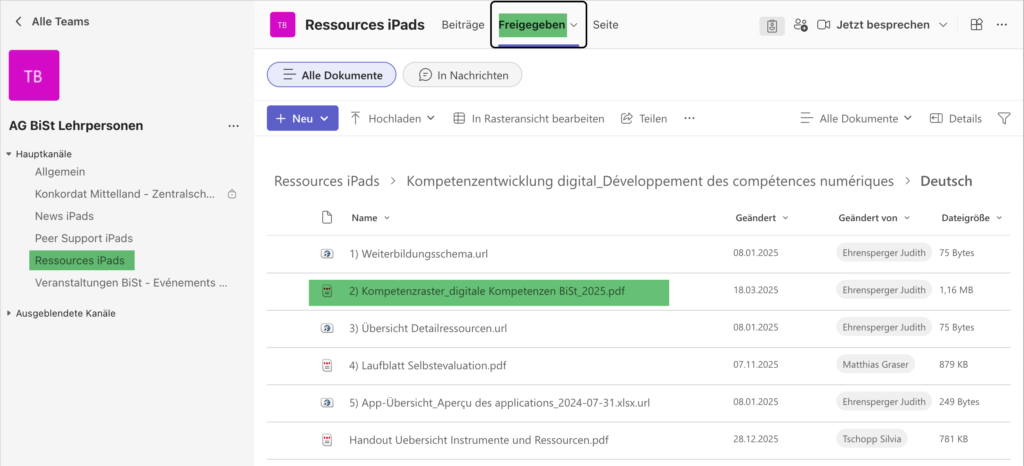Go to Ressources iPads breadcrumb
1024x466 pixels.
tap(327, 181)
